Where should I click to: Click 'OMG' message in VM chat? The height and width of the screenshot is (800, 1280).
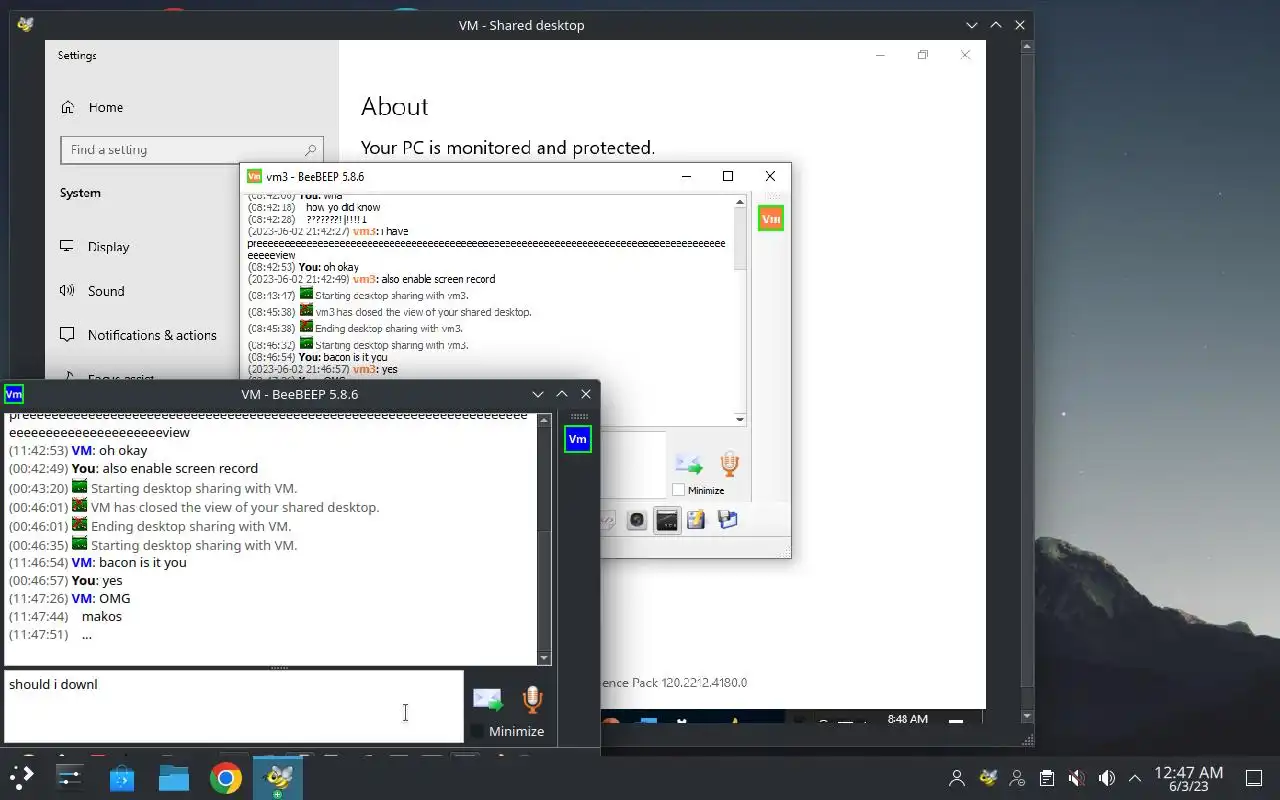(115, 598)
